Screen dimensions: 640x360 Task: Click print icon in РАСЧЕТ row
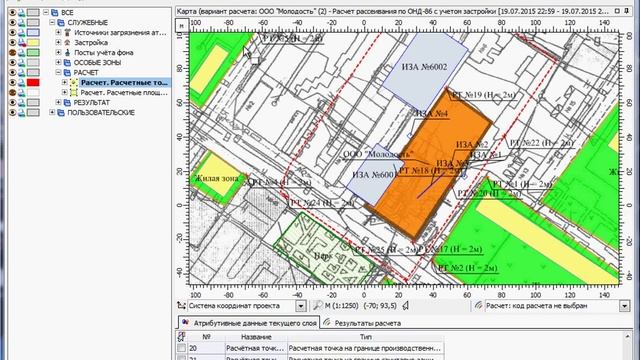pyautogui.click(x=22, y=73)
